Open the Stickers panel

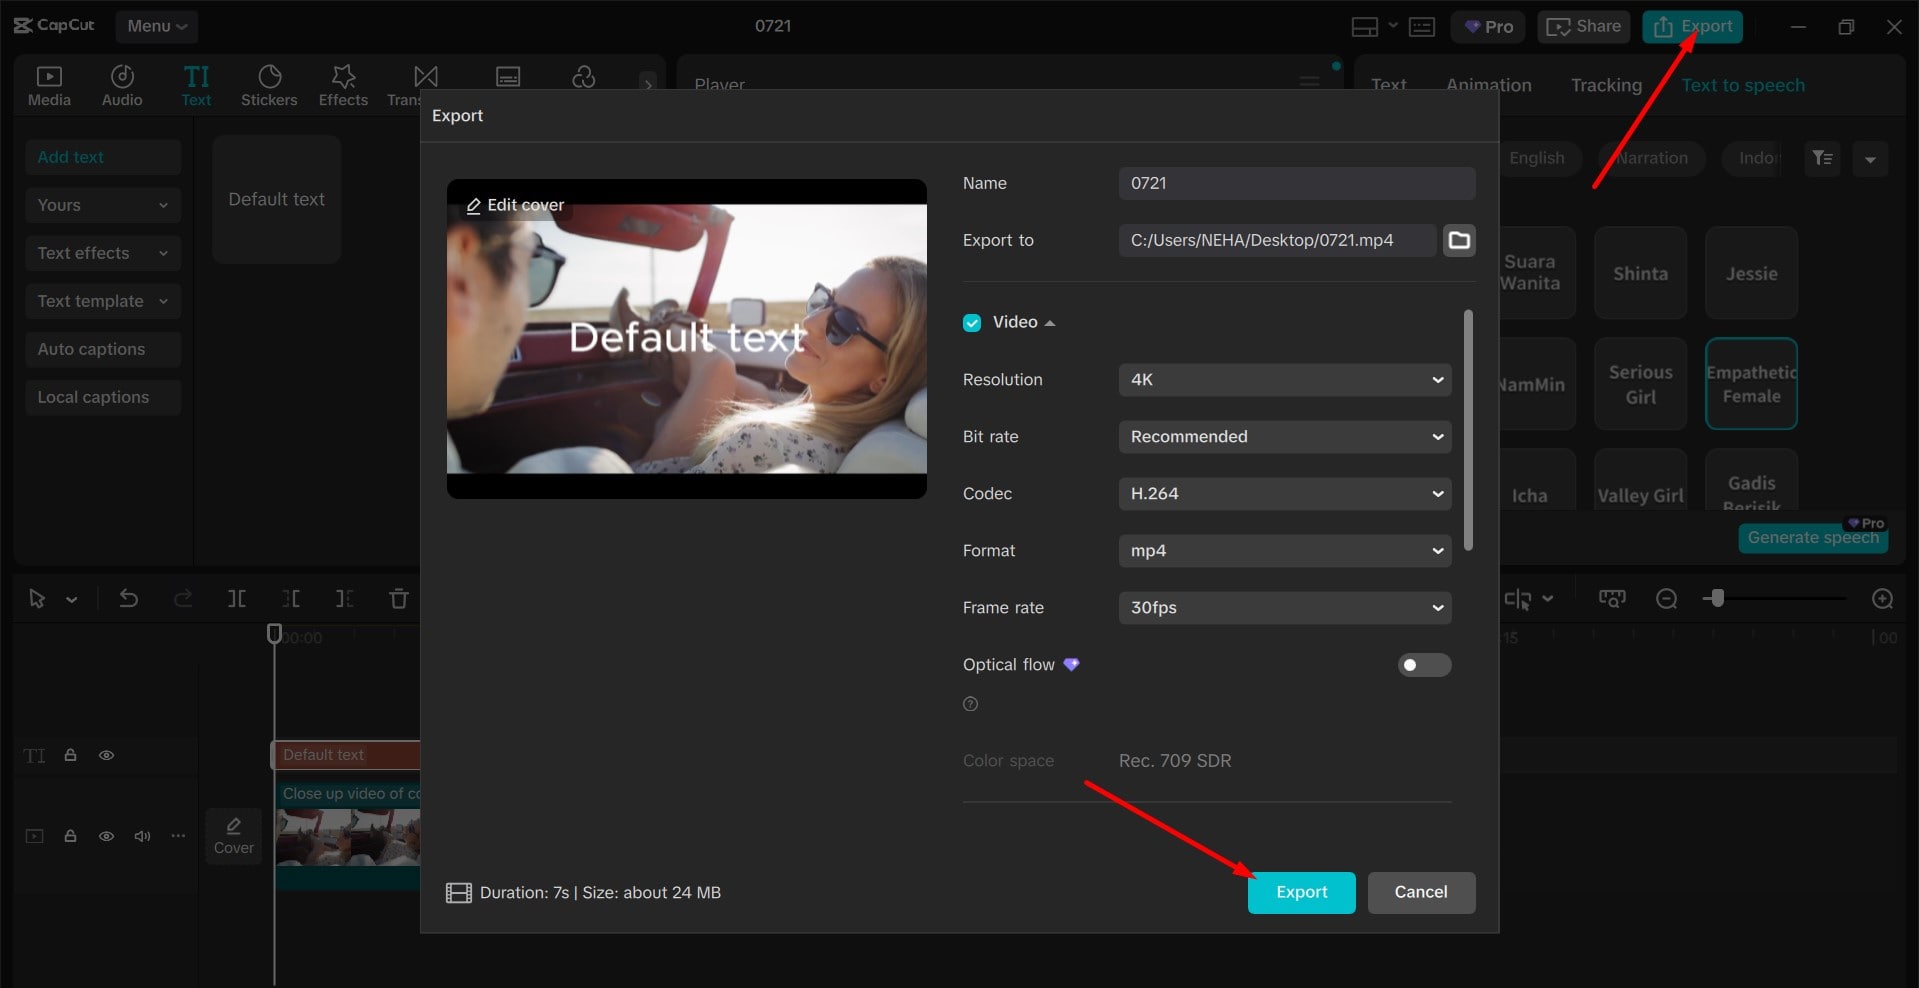click(269, 85)
